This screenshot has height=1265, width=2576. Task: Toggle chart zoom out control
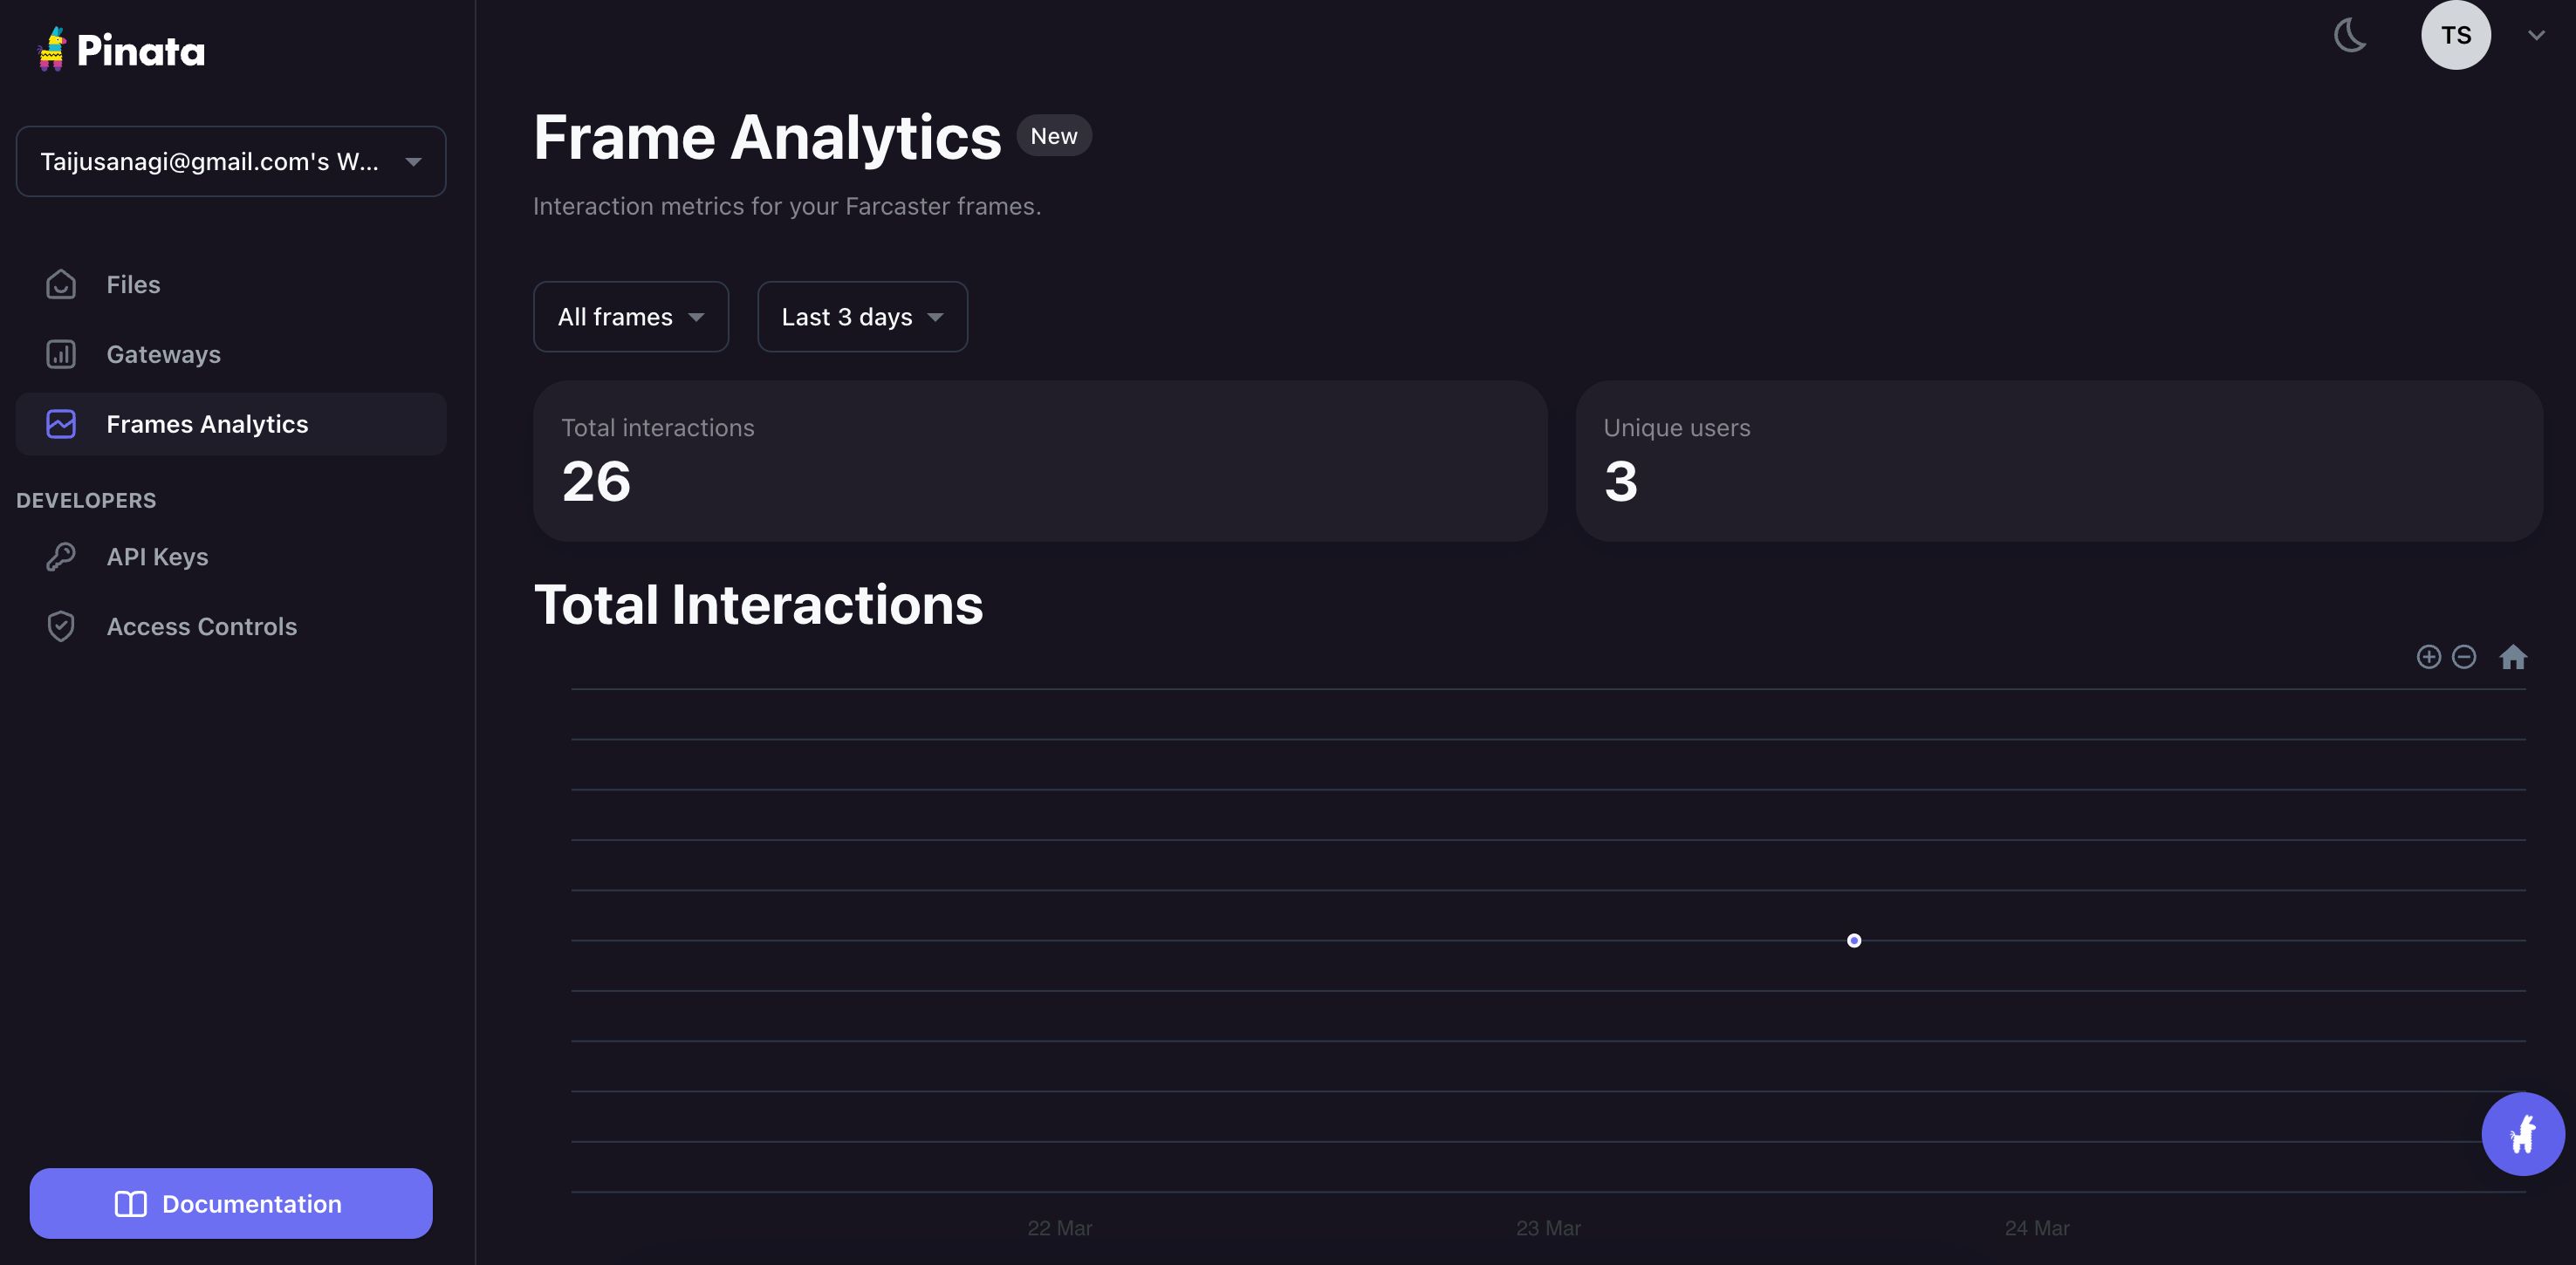point(2464,655)
